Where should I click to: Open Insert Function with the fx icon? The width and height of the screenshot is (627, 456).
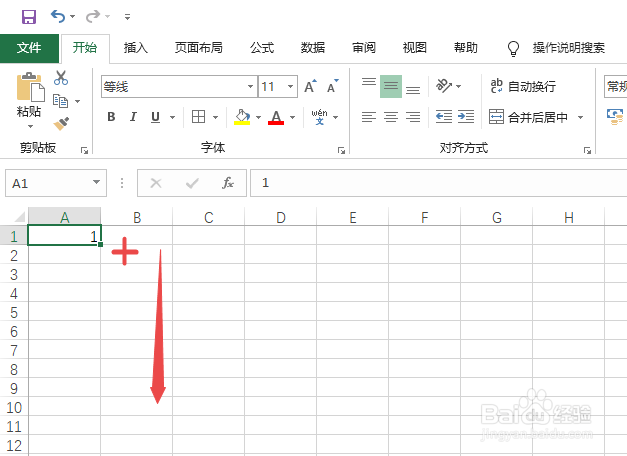point(228,183)
